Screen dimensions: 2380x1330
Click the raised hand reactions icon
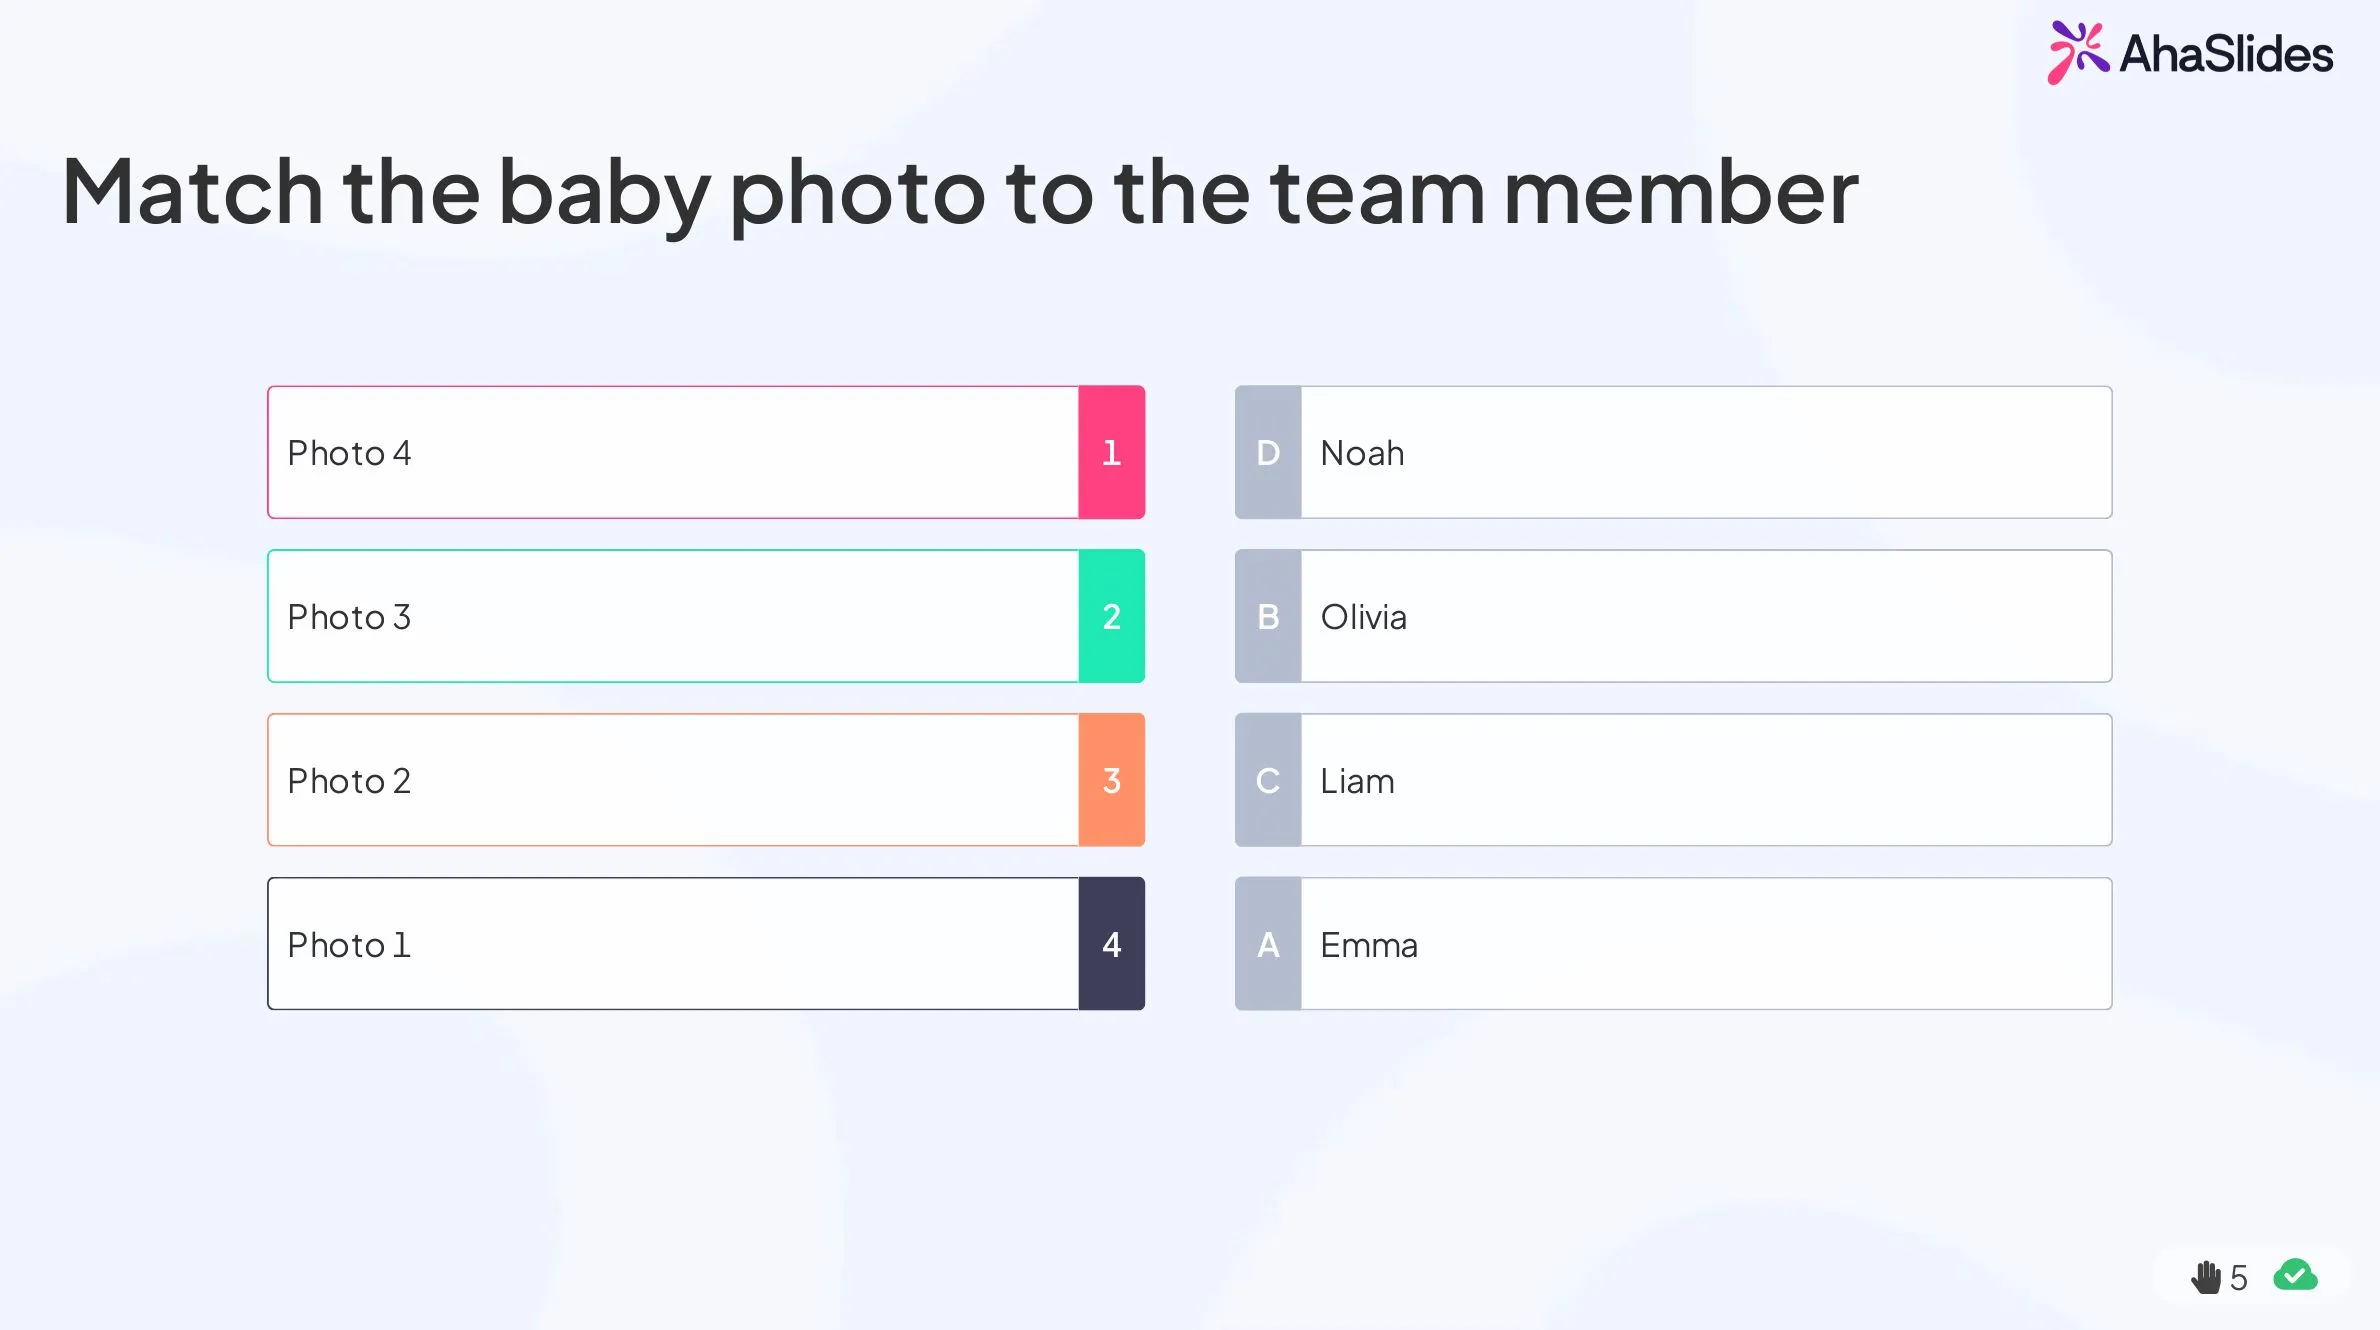tap(2206, 1276)
